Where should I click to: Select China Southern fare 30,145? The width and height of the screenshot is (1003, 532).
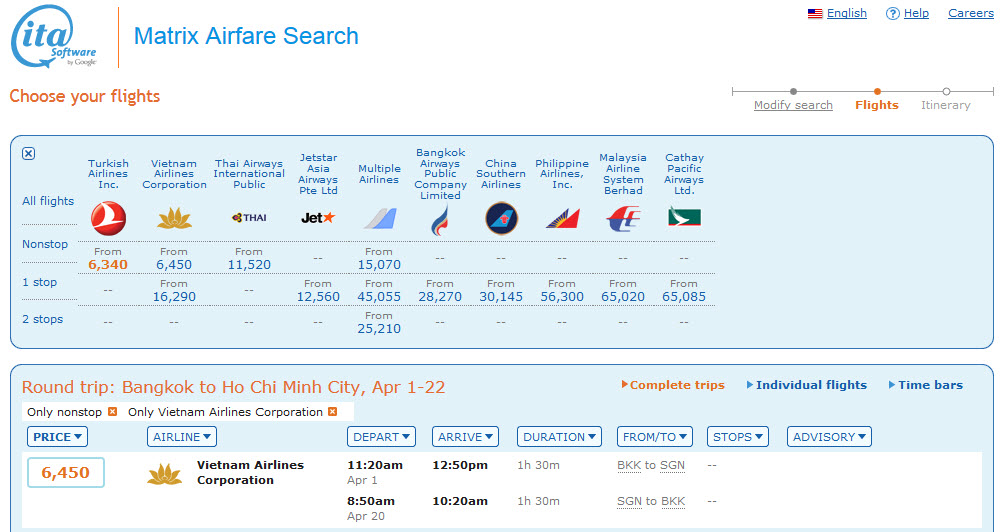(501, 296)
